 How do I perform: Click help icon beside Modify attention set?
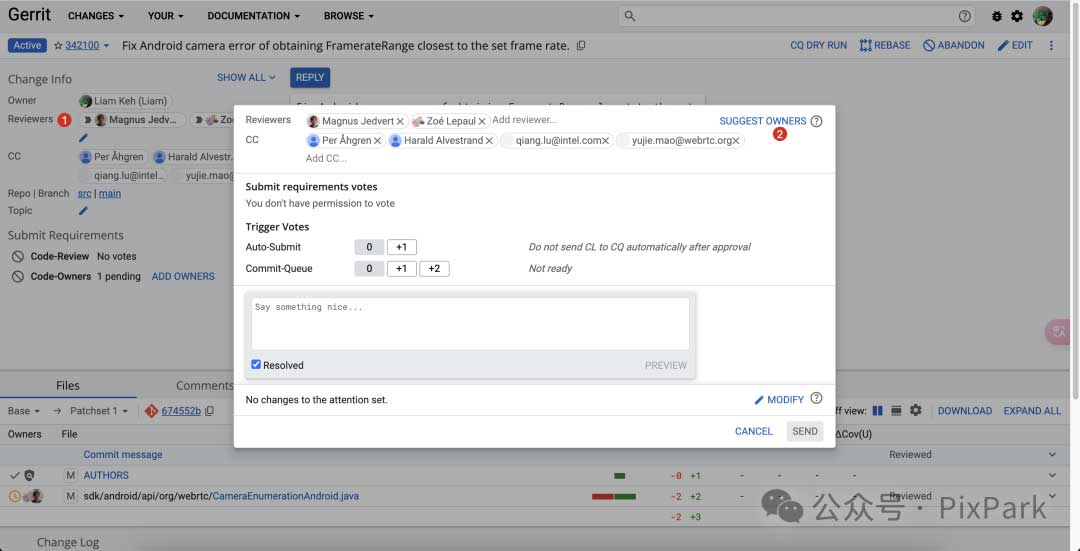click(816, 399)
